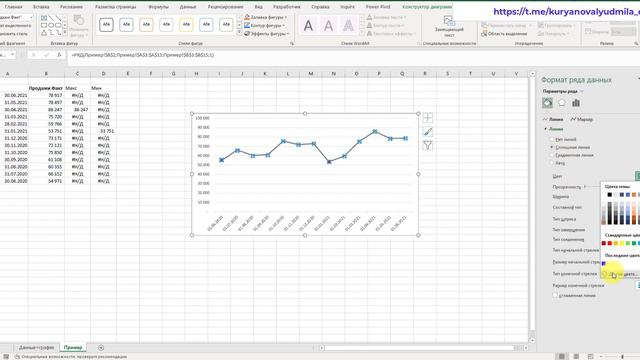
Task: Insert the triangle shape from shapes gallery
Action: (x=44, y=33)
